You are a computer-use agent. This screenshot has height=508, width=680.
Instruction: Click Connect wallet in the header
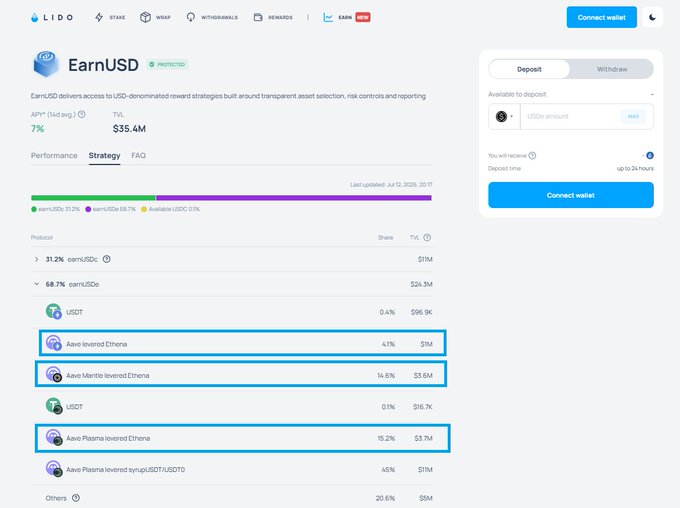click(x=602, y=17)
